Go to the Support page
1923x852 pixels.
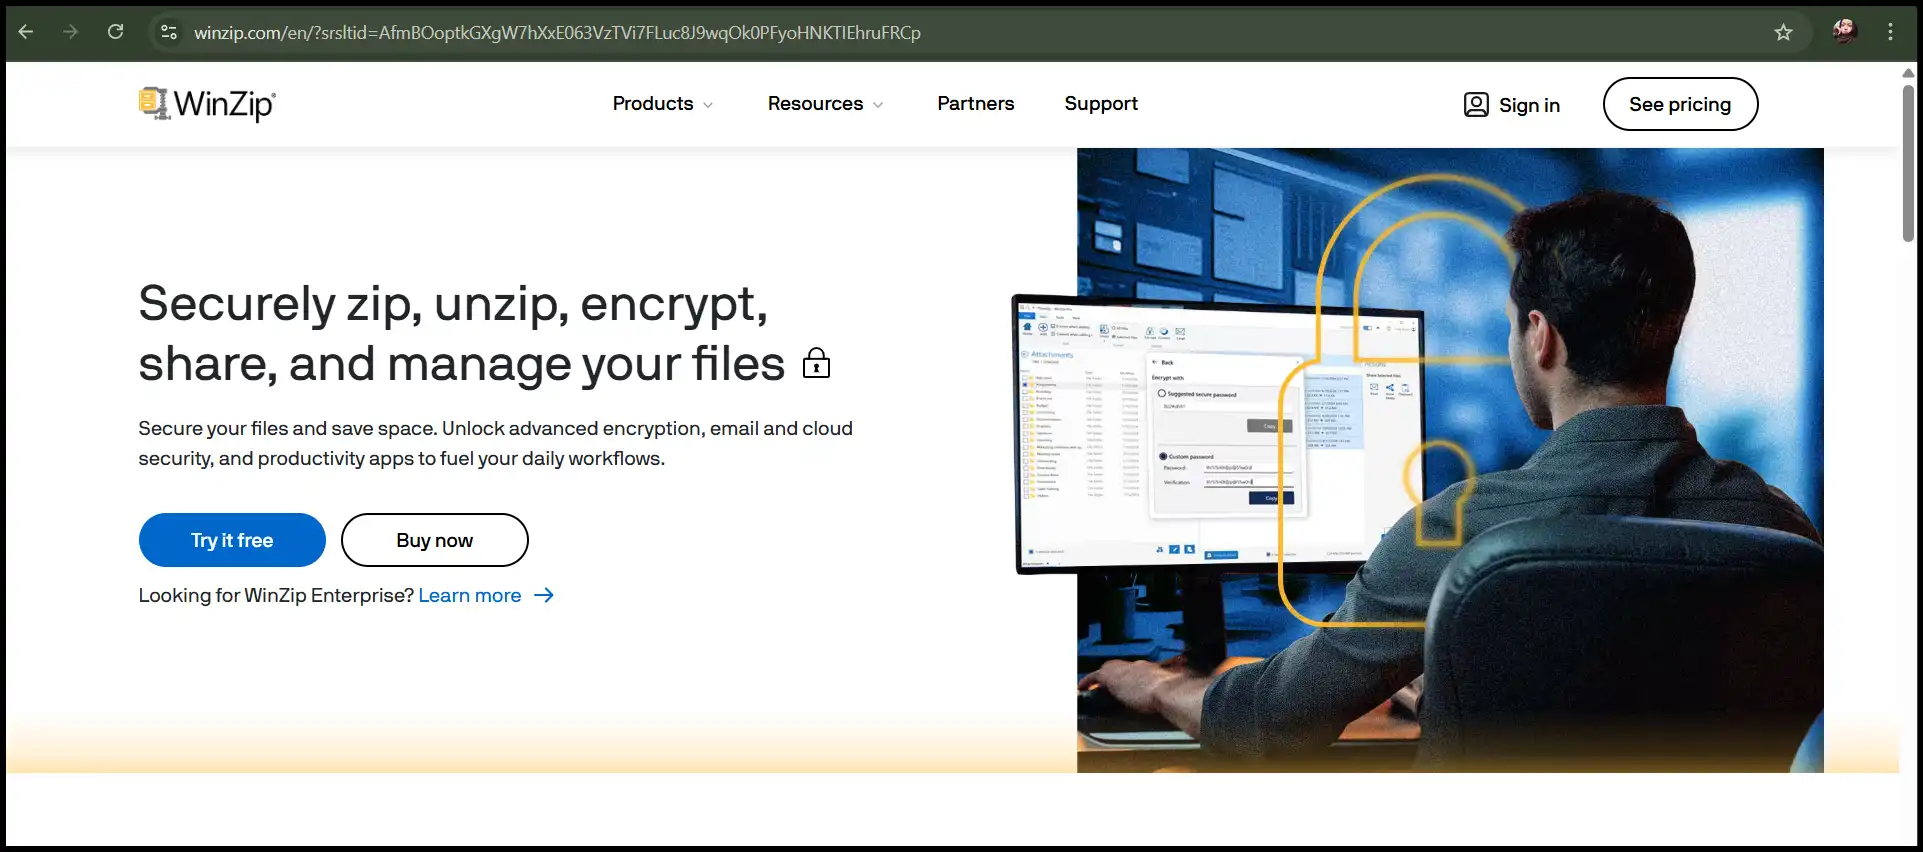click(x=1101, y=104)
